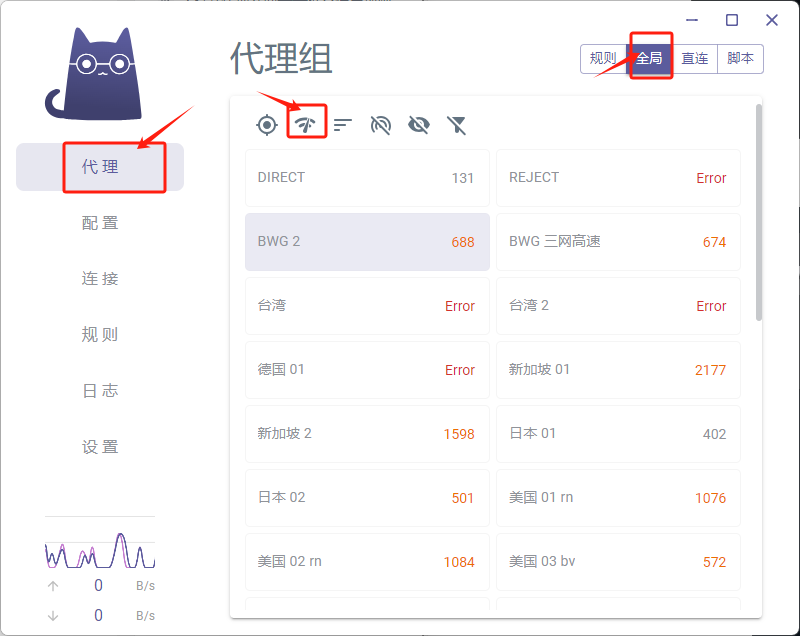Select the REJECT proxy card

(618, 178)
